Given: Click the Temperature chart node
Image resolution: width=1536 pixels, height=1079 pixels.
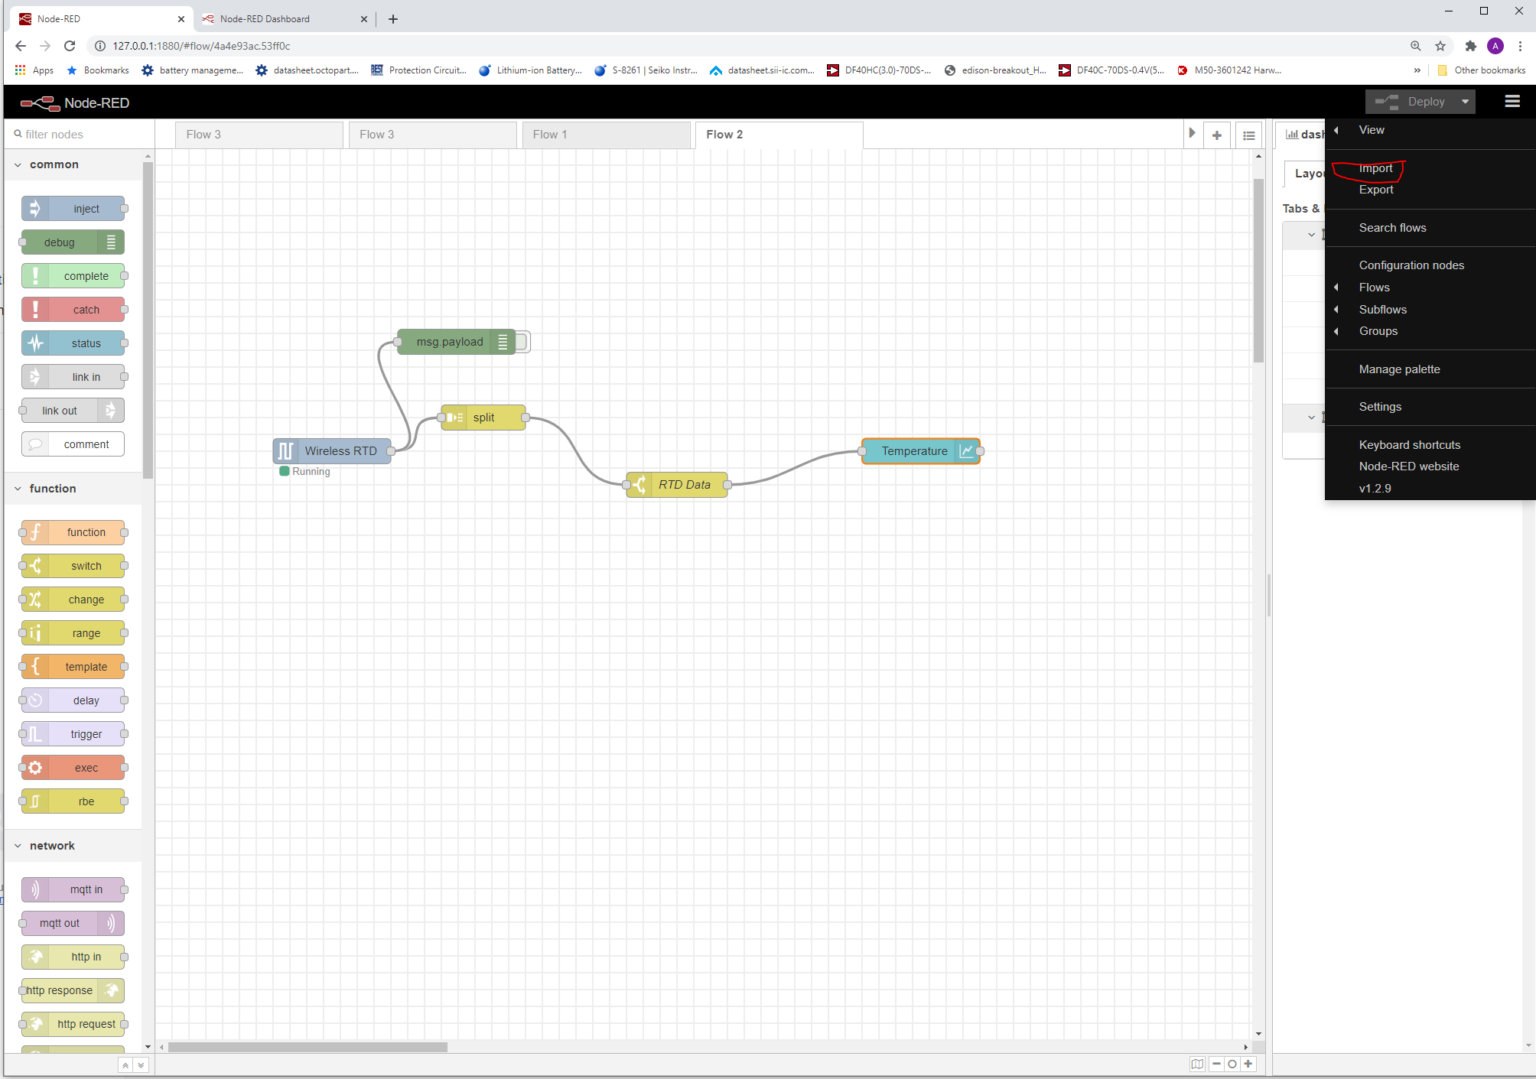Looking at the screenshot, I should tap(921, 451).
